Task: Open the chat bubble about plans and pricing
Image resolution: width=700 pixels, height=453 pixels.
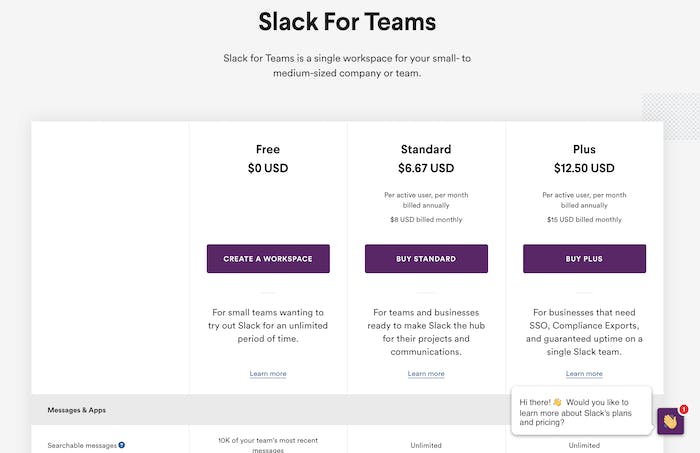Action: pos(581,410)
